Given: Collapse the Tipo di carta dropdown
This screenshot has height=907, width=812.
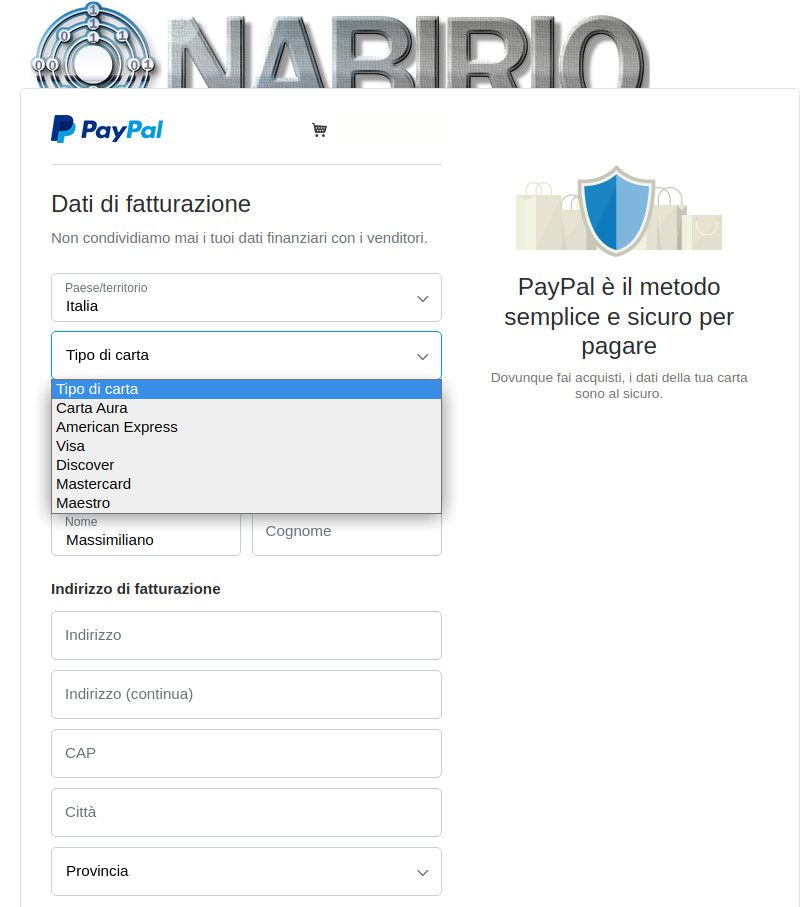Looking at the screenshot, I should click(x=246, y=355).
